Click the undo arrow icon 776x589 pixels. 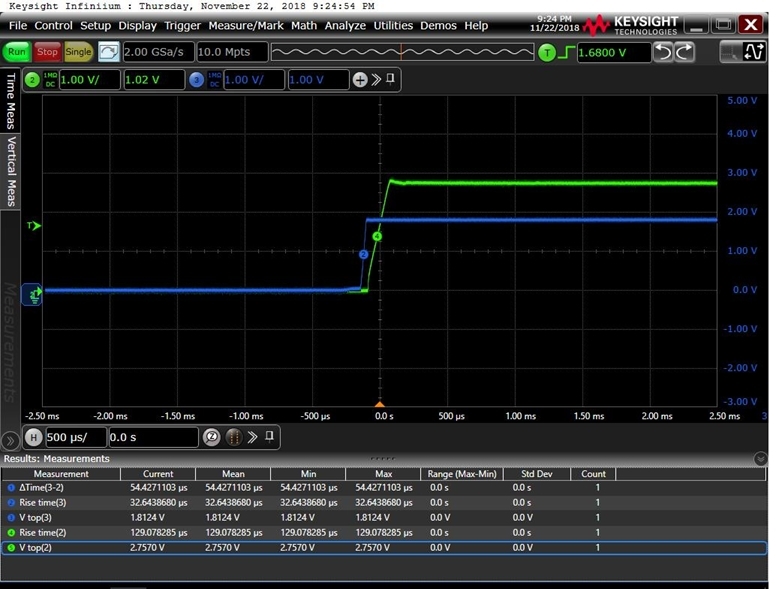(663, 52)
